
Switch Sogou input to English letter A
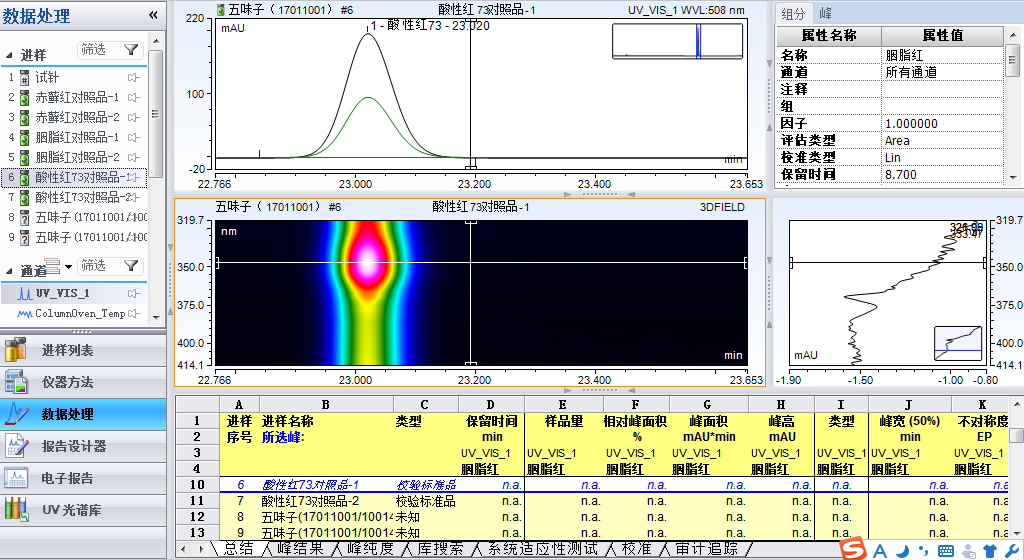click(880, 552)
